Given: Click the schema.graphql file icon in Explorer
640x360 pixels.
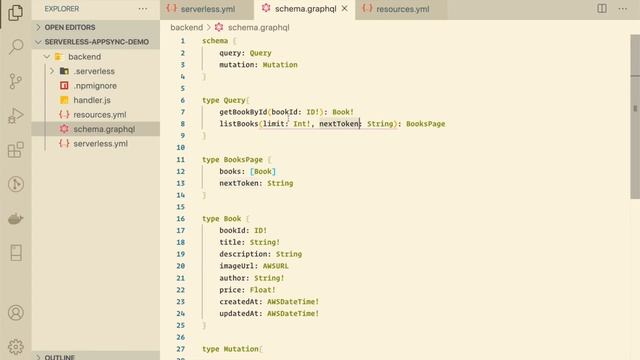Looking at the screenshot, I should coord(64,129).
